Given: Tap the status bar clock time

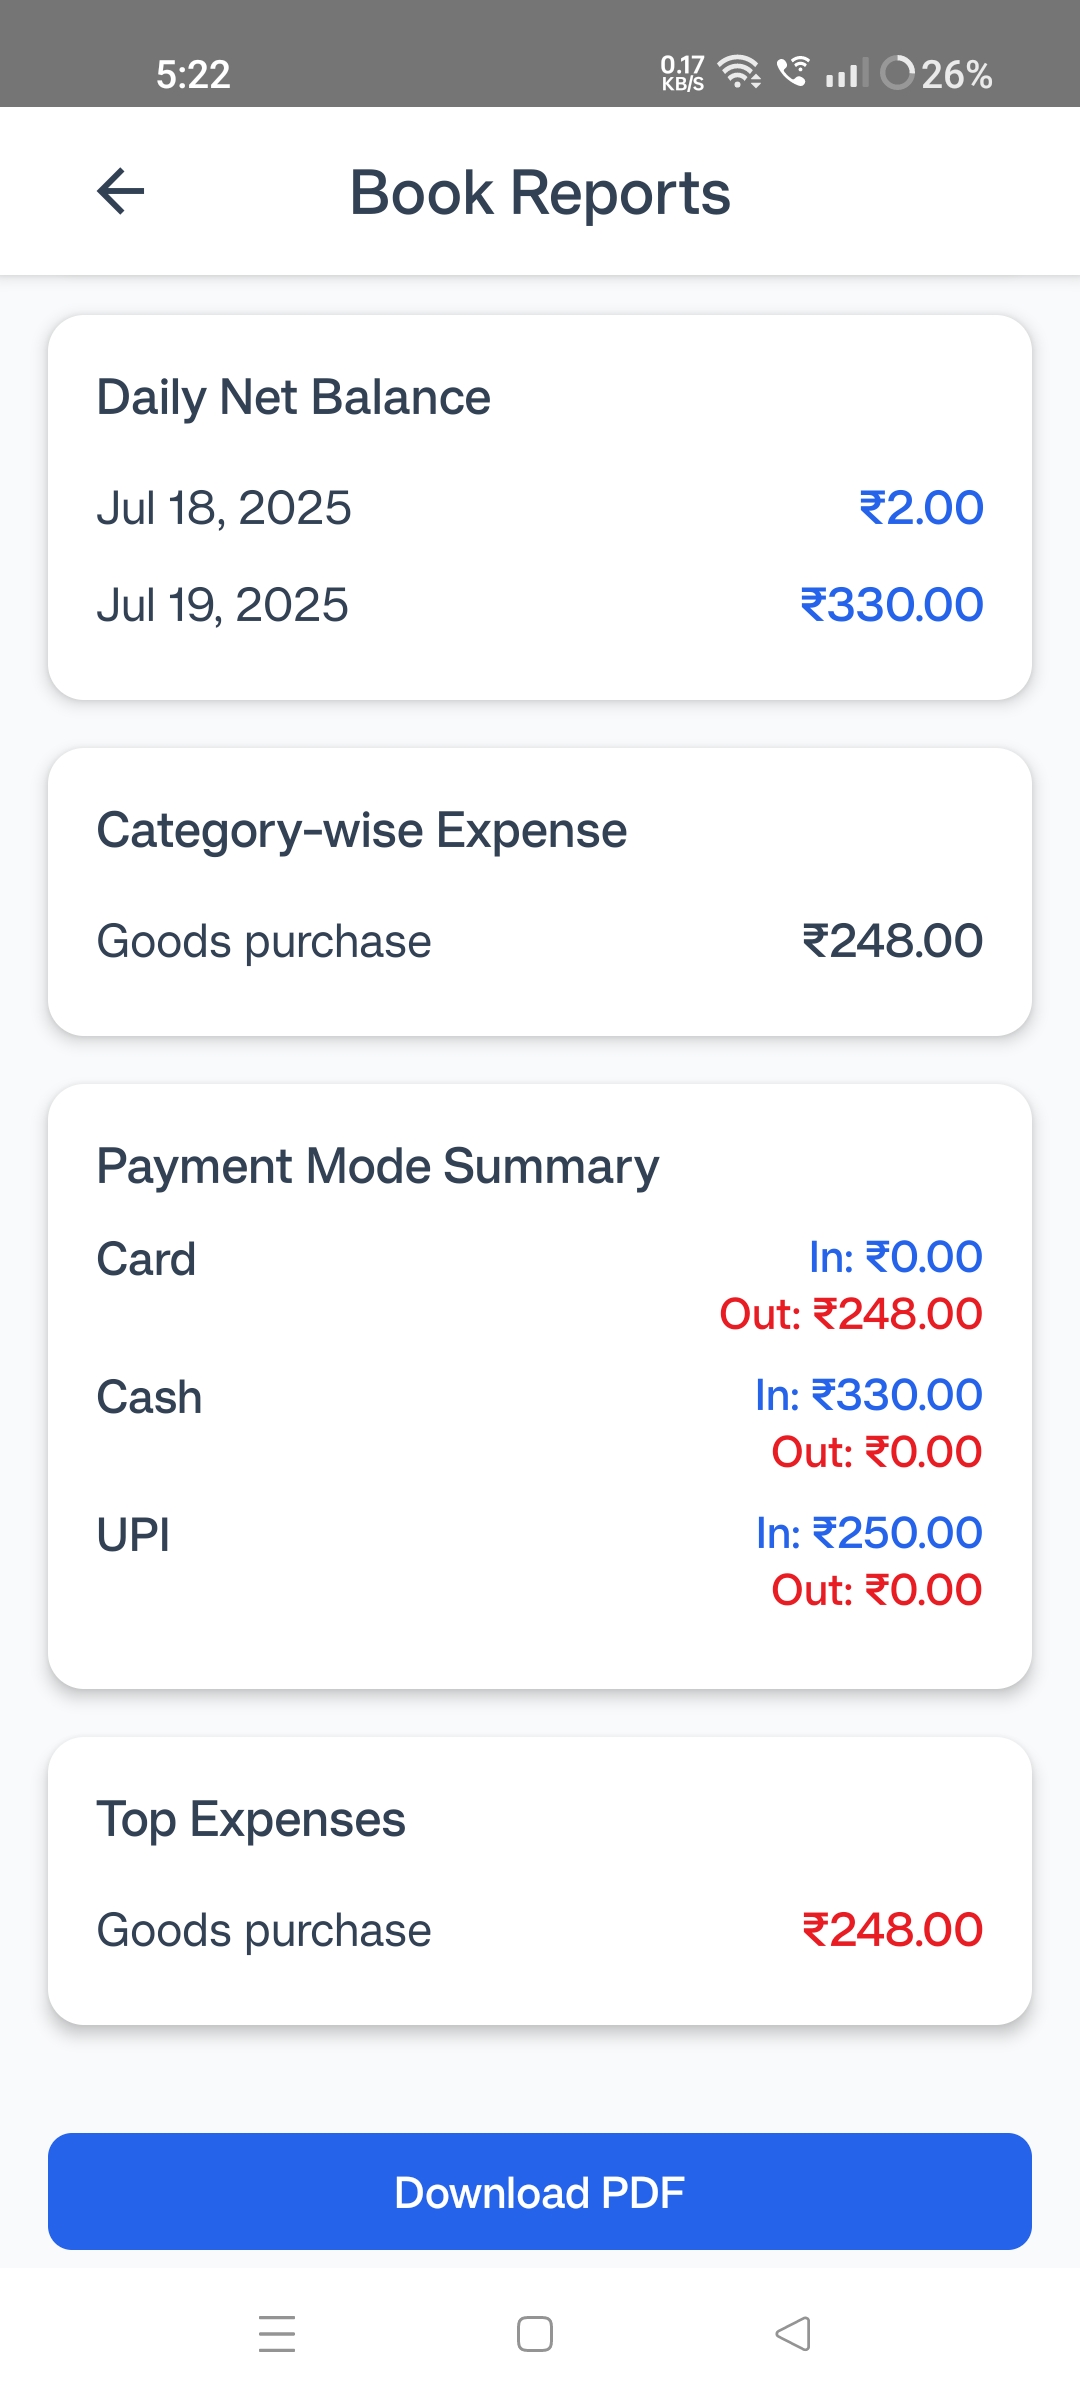Looking at the screenshot, I should (x=193, y=75).
